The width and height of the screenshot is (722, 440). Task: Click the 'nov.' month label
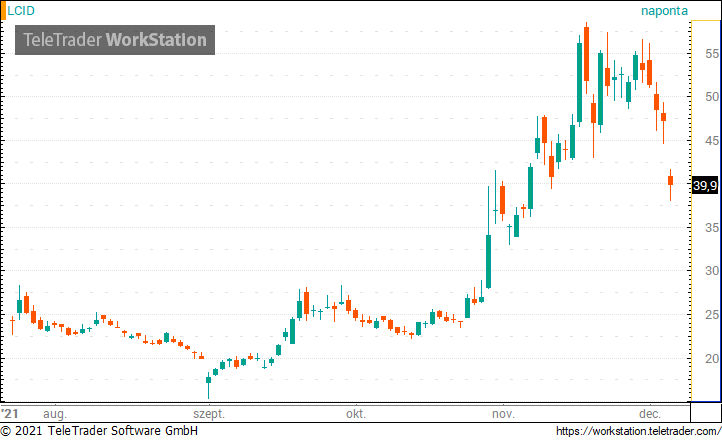pyautogui.click(x=503, y=414)
